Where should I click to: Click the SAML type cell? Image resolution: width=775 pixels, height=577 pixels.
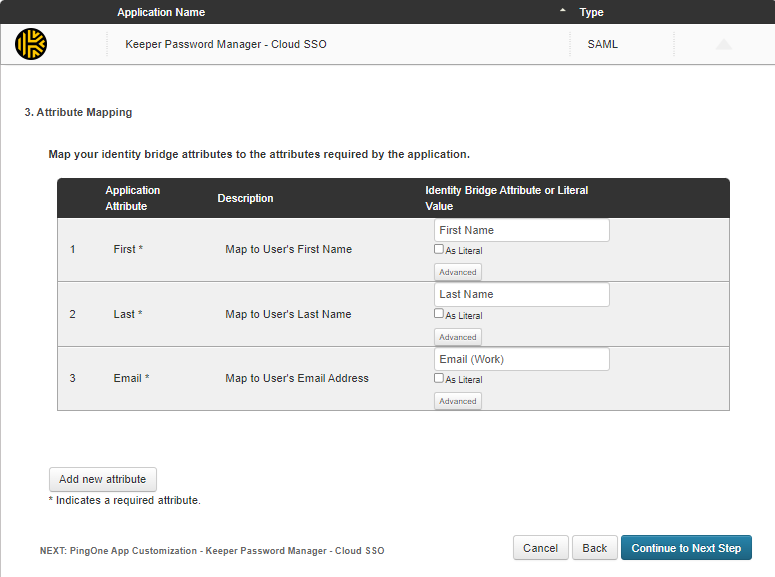pos(602,45)
